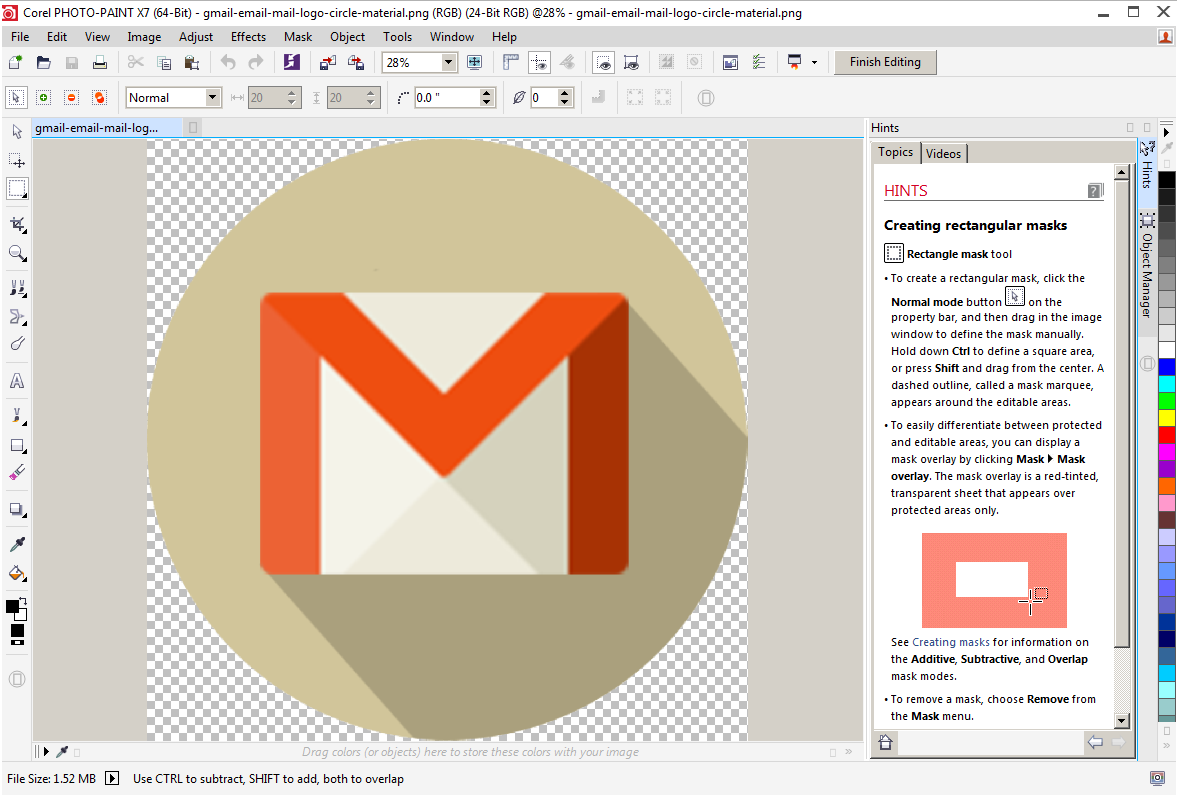Open the Normal mask style dropdown
This screenshot has height=799, width=1177.
point(212,98)
